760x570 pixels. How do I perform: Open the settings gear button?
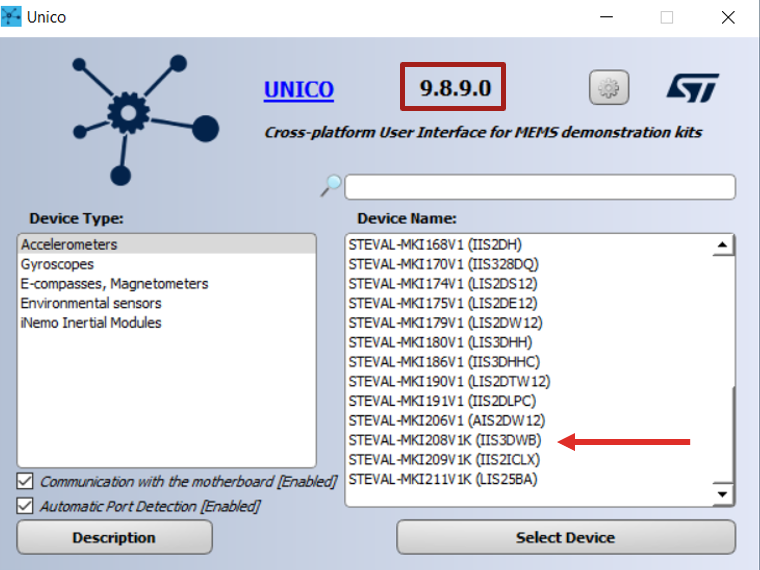609,87
